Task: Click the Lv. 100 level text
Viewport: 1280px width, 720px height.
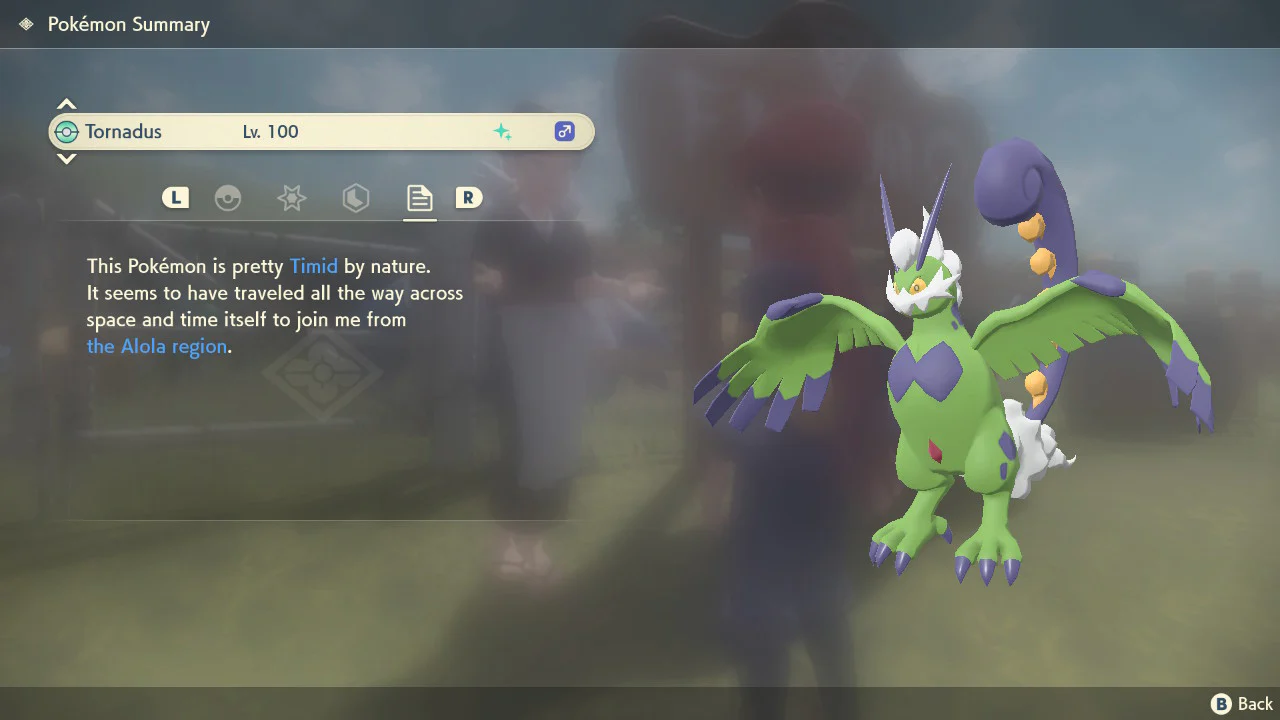Action: (271, 131)
